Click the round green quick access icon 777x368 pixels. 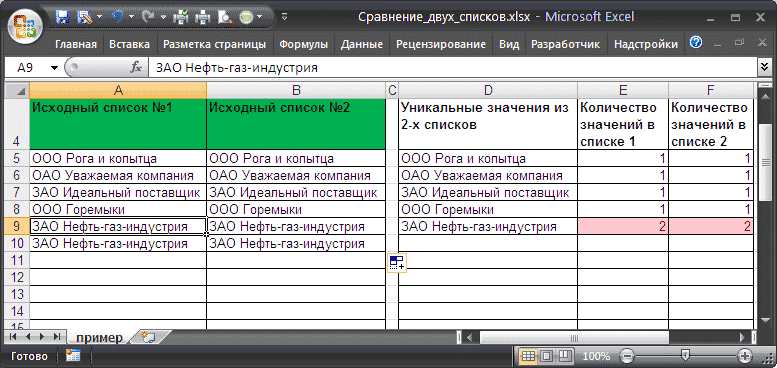pos(247,17)
